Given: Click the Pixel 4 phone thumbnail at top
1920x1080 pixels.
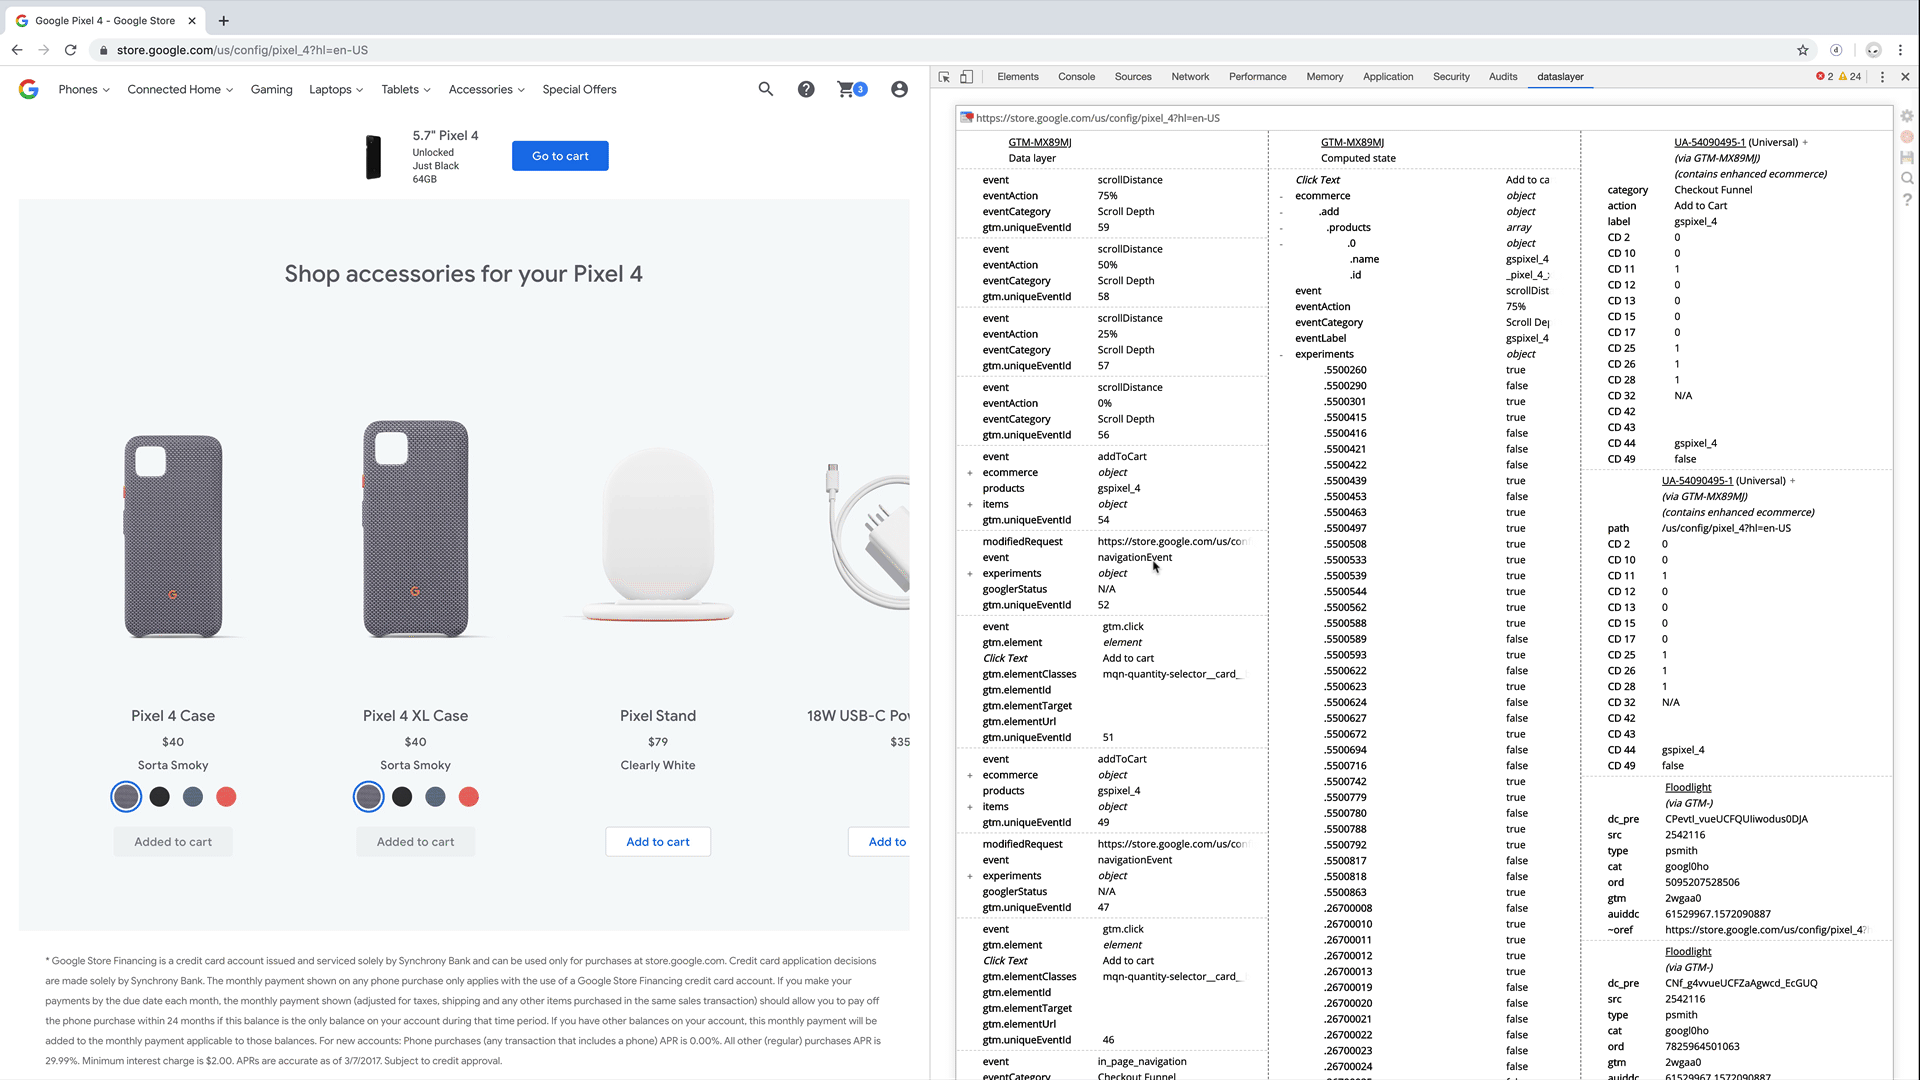Looking at the screenshot, I should point(373,157).
